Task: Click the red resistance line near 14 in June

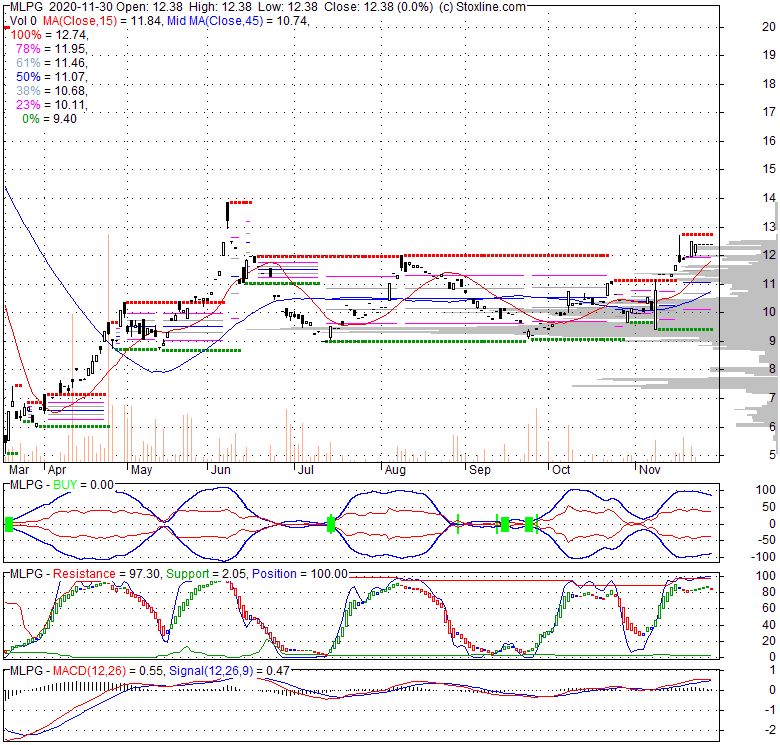Action: [240, 202]
